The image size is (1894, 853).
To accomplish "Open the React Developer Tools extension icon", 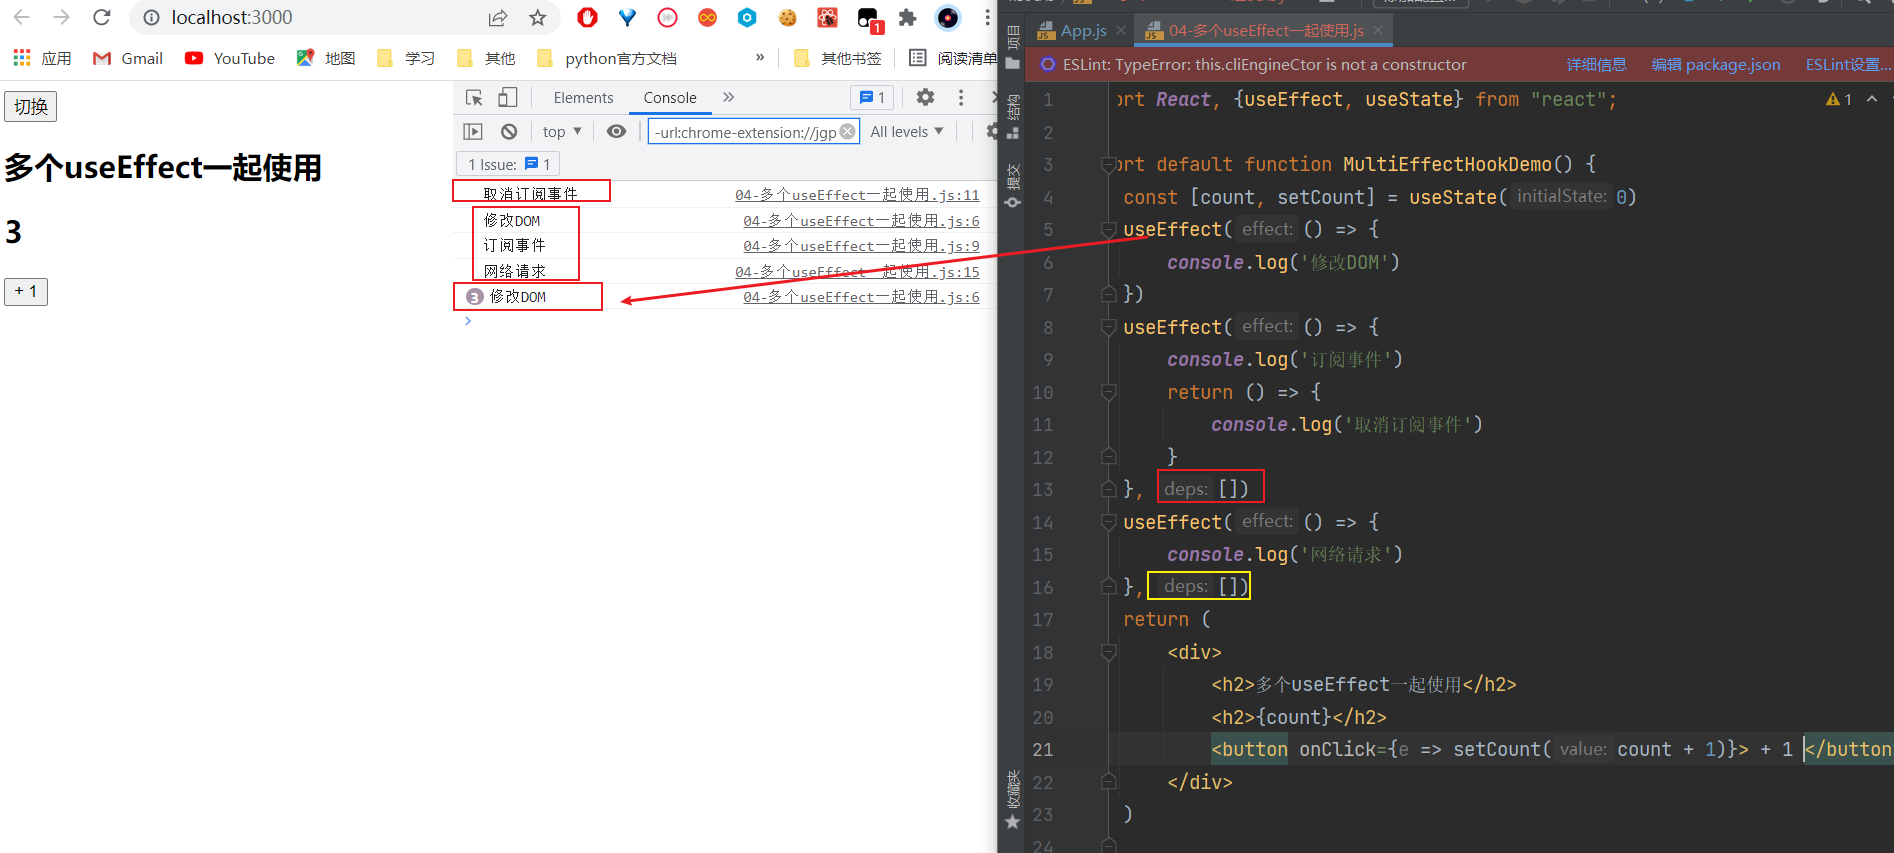I will [x=827, y=17].
